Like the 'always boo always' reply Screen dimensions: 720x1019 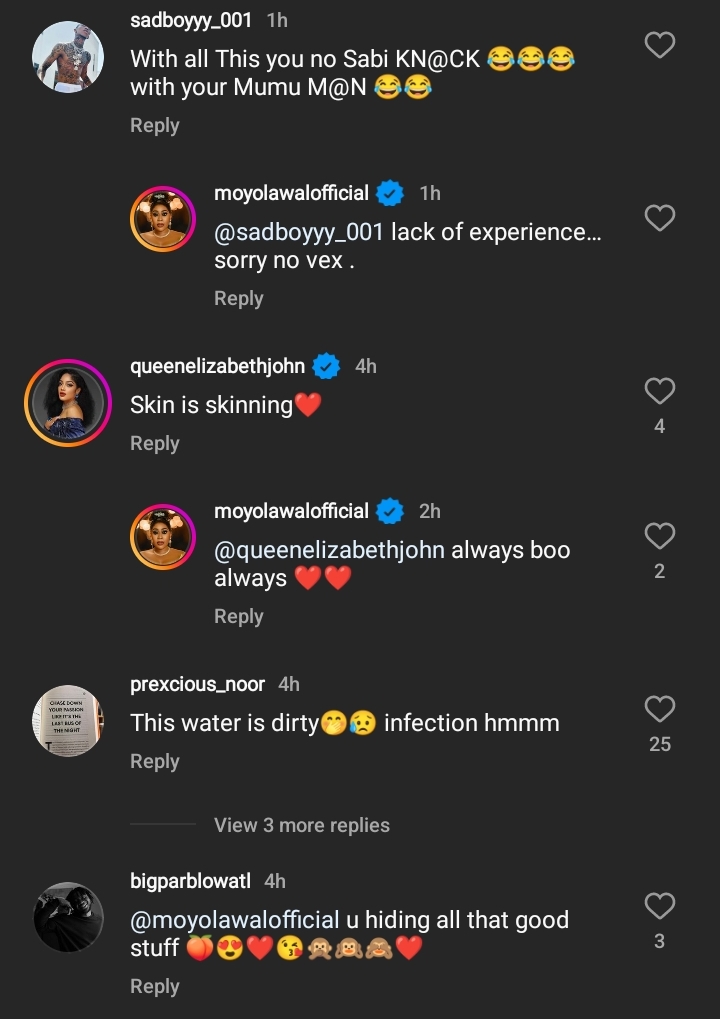tap(659, 536)
